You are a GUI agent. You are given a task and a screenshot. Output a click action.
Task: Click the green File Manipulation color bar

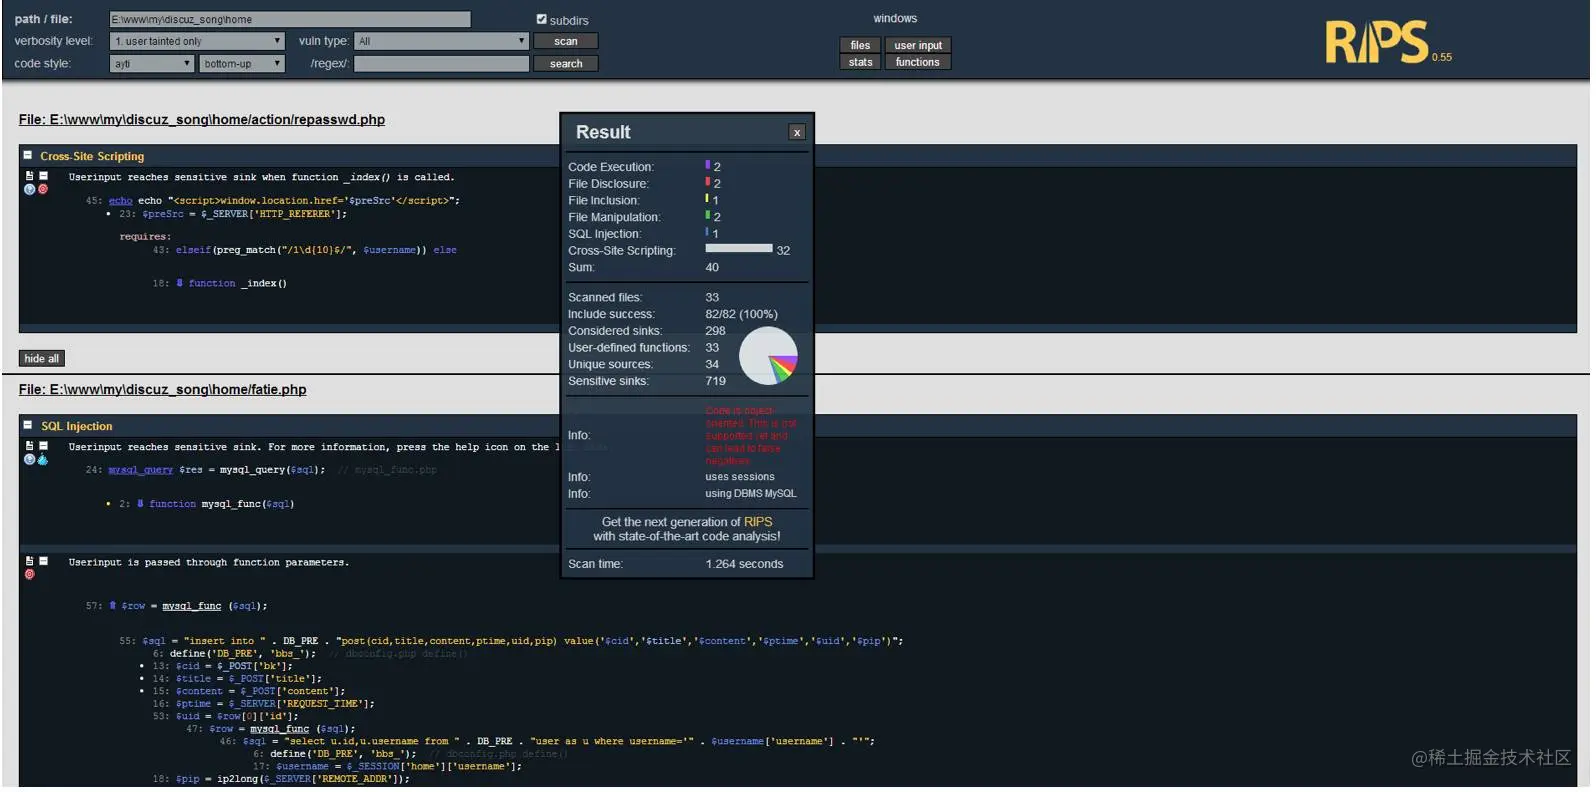coord(708,215)
